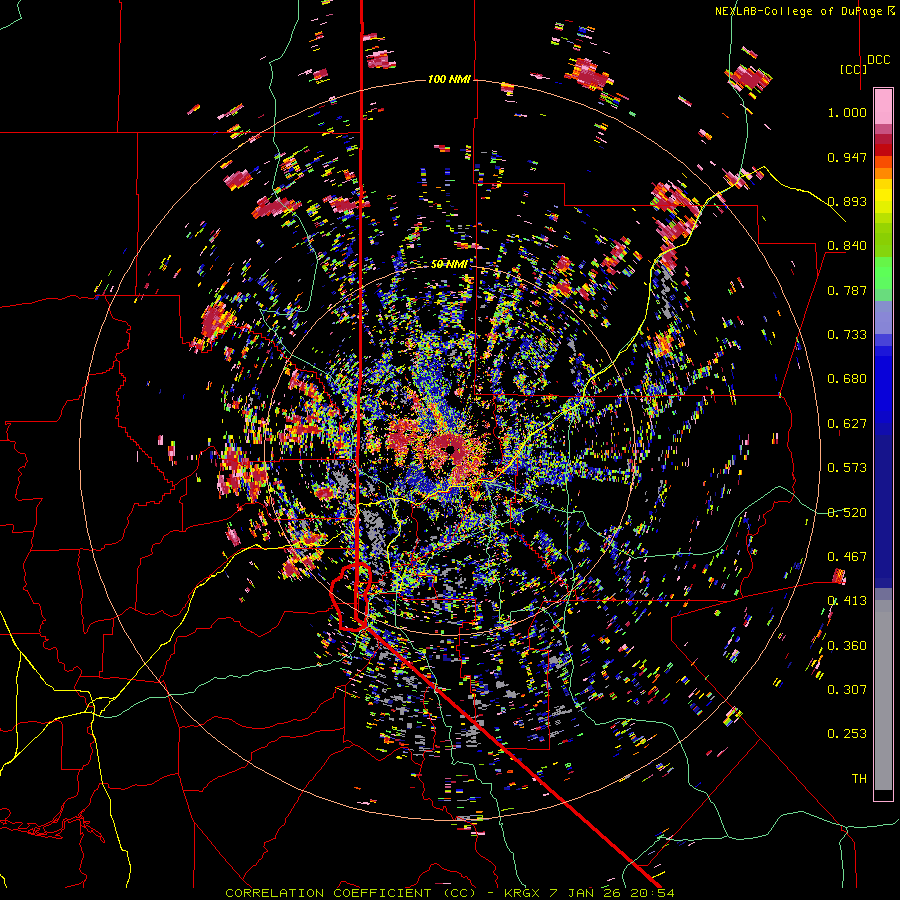This screenshot has width=900, height=900.
Task: Pick the pink segment atop the color bar
Action: click(883, 107)
